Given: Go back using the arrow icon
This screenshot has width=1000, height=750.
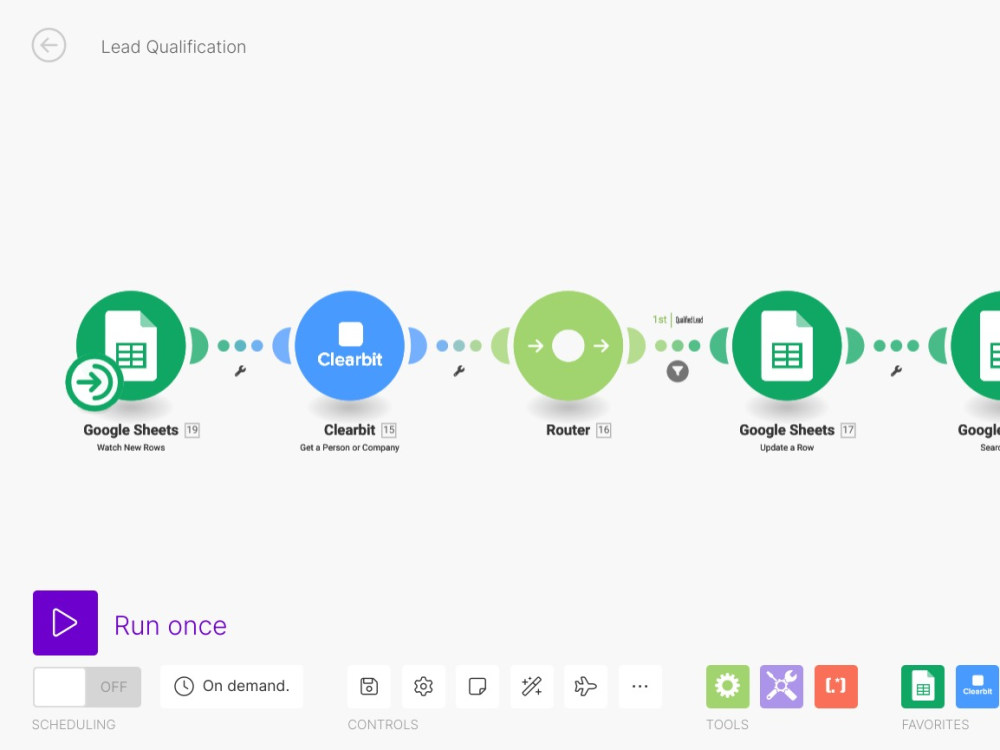Looking at the screenshot, I should [49, 45].
